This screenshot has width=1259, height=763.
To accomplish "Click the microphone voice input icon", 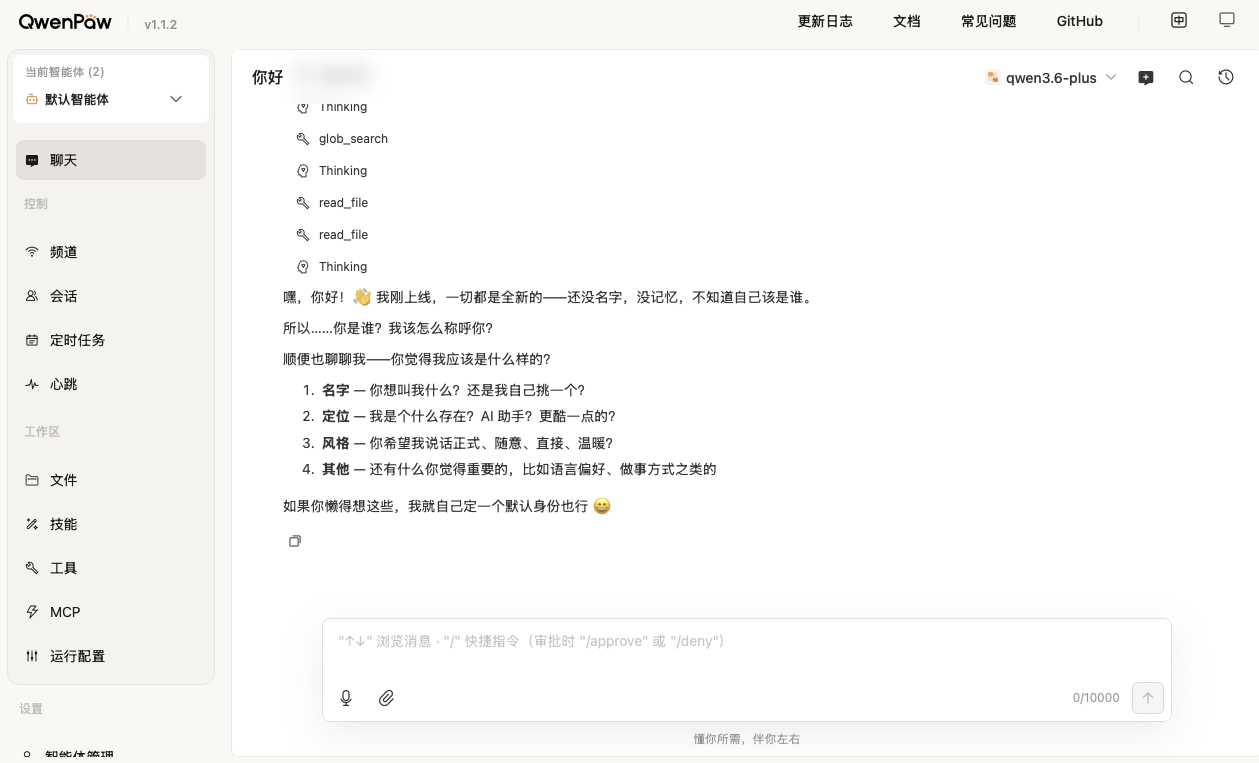I will [346, 698].
